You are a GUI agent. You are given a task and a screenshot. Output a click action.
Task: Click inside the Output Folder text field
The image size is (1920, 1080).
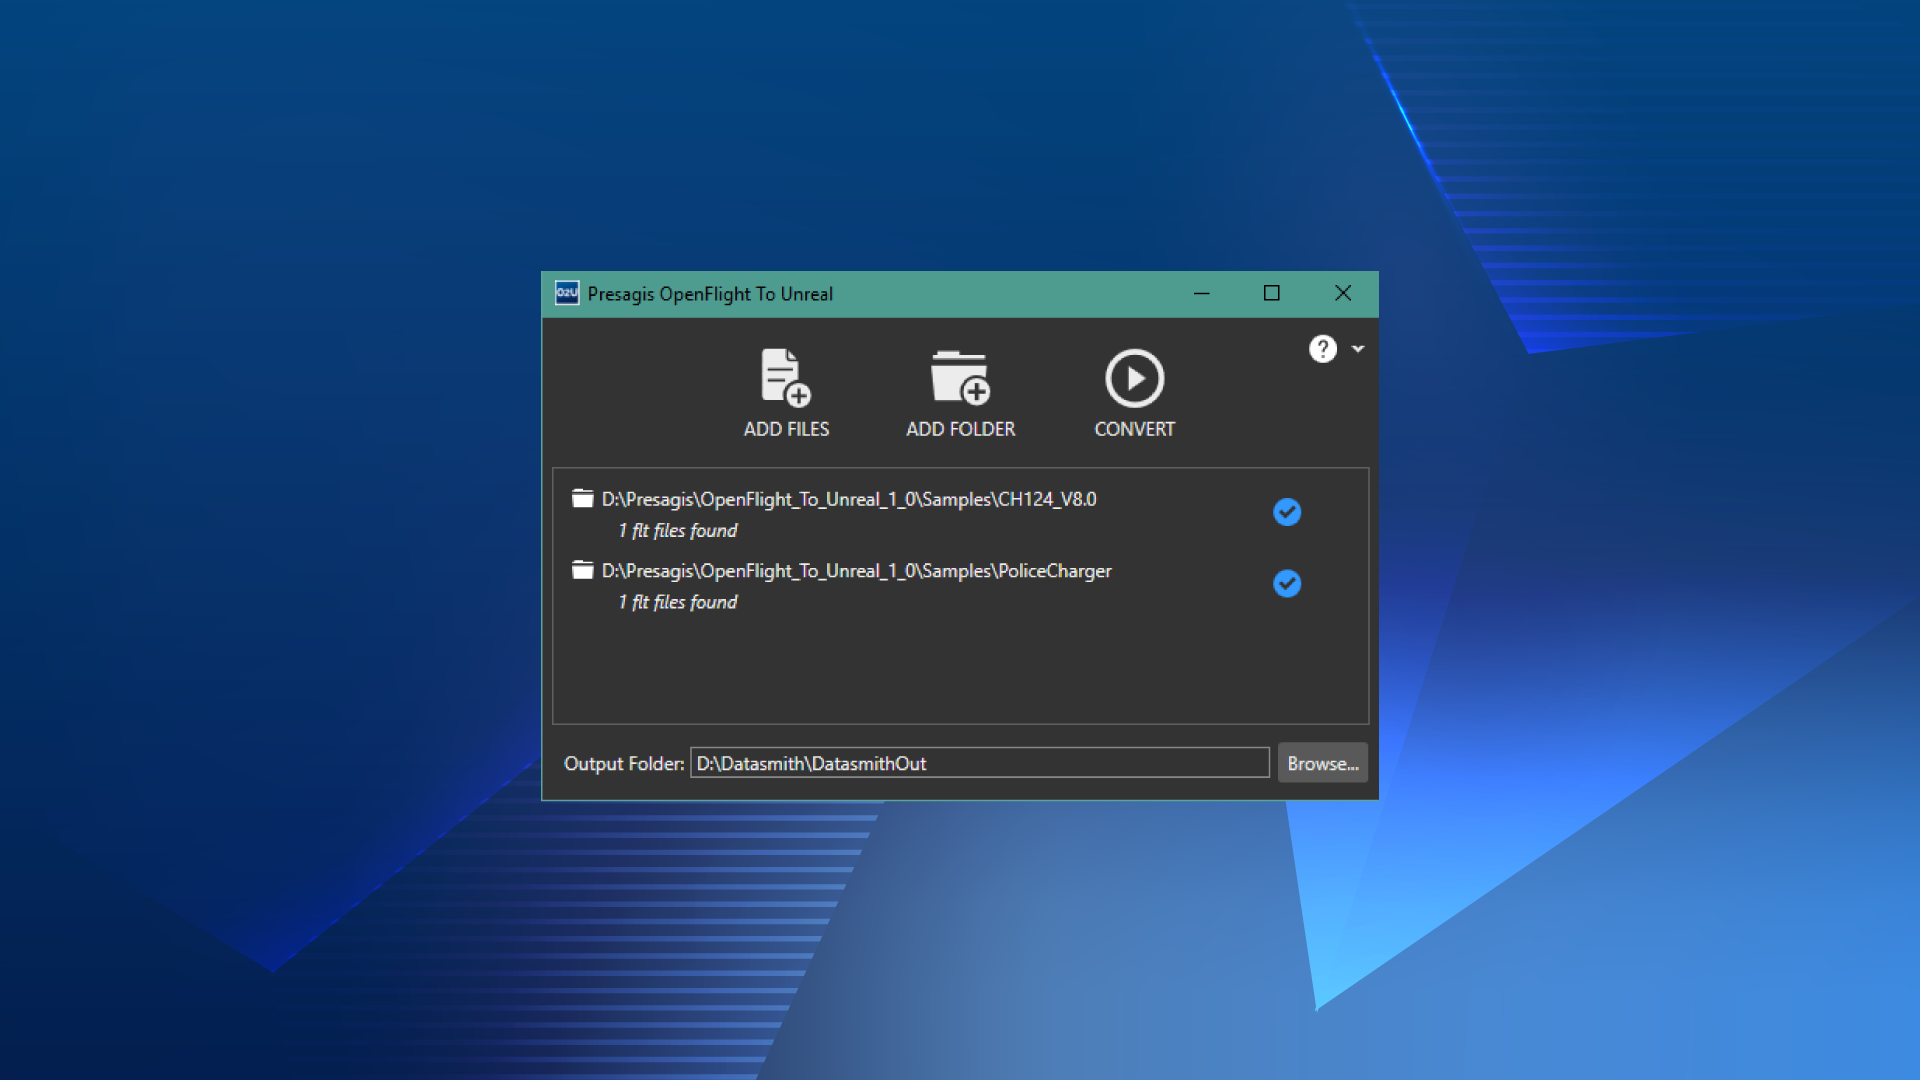(x=978, y=763)
